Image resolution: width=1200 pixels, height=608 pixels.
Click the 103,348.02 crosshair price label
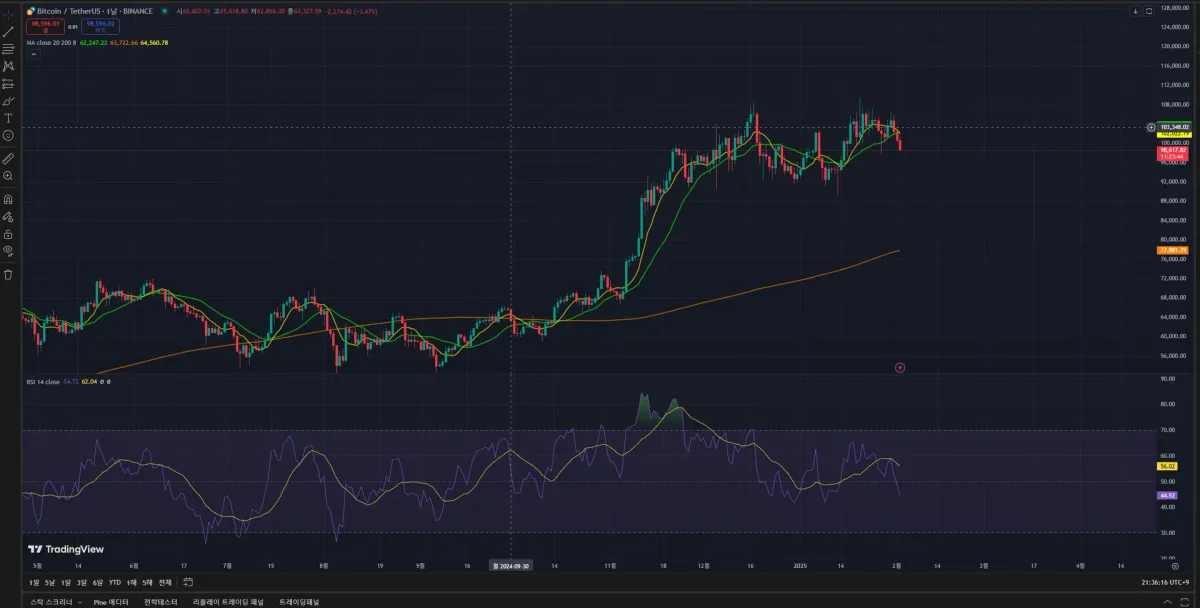click(x=1173, y=127)
